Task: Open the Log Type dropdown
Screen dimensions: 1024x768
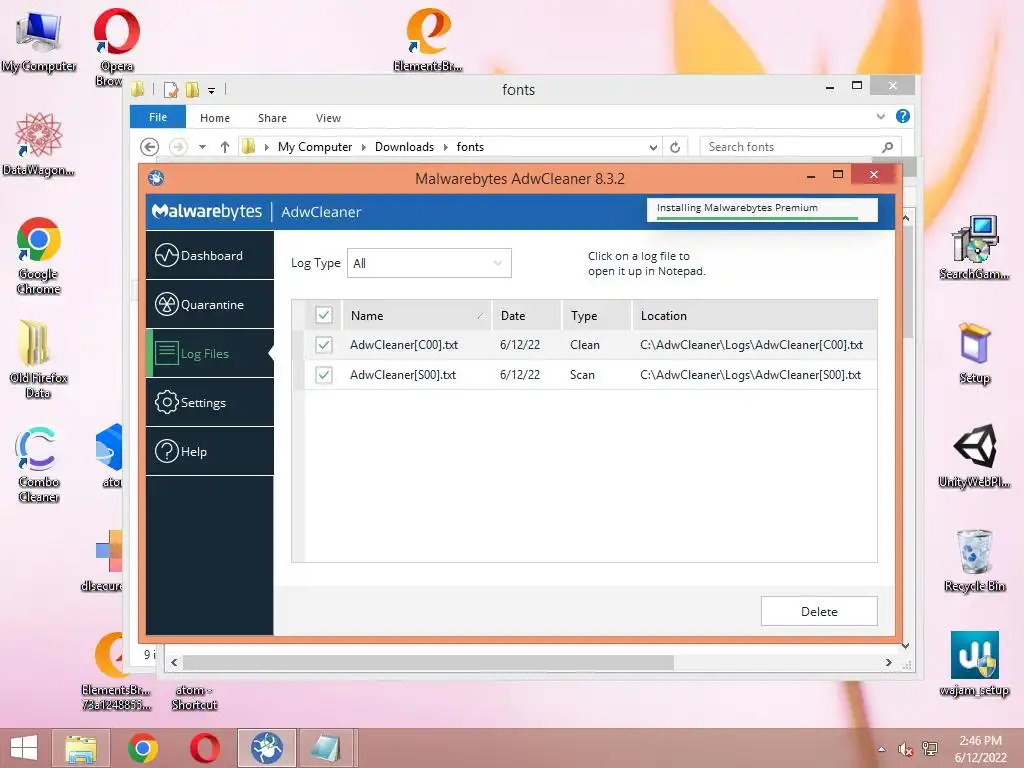Action: (x=429, y=263)
